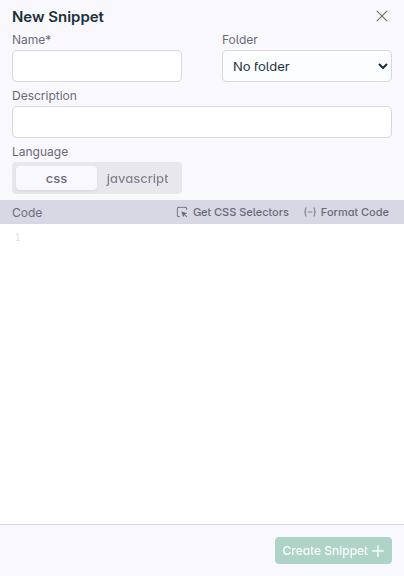Click the Folder dropdown chevron arrow

tap(383, 66)
